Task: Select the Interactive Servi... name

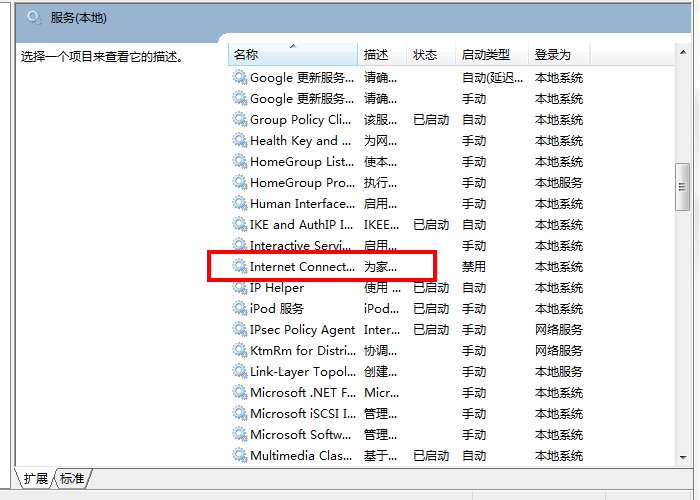Action: tap(300, 246)
